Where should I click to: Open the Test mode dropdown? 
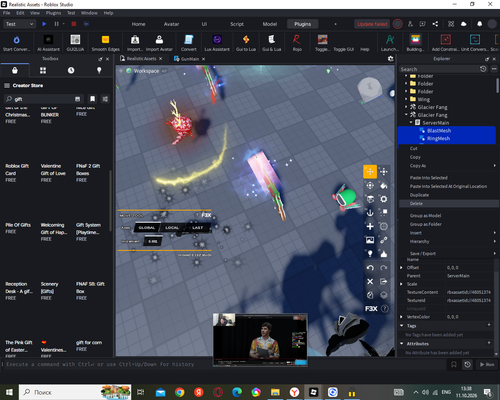tap(19, 24)
